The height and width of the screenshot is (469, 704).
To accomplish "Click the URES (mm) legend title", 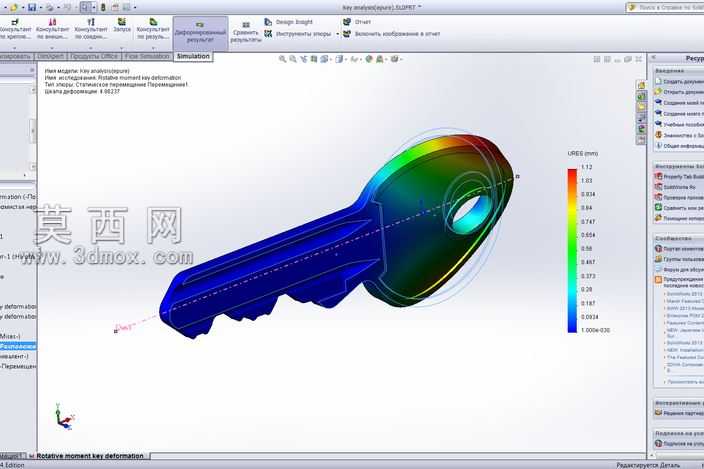I will [583, 153].
